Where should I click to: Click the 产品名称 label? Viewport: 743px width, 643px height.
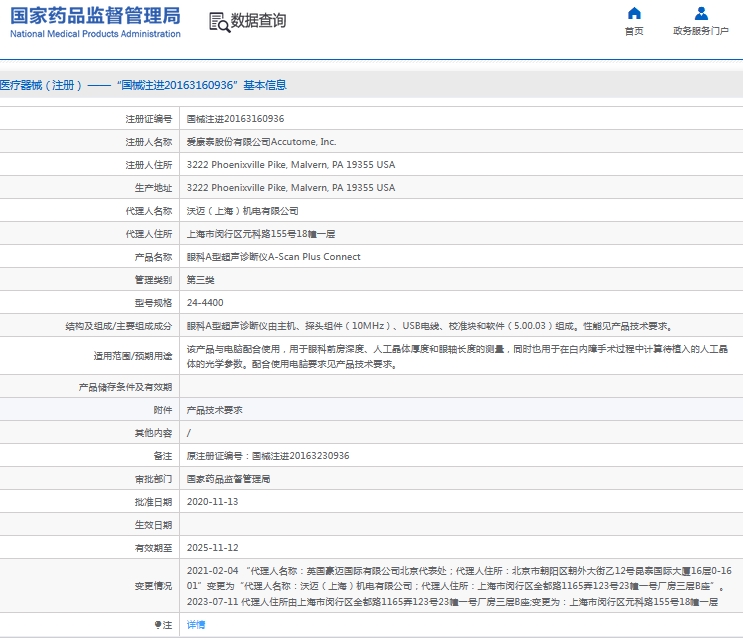coord(154,257)
